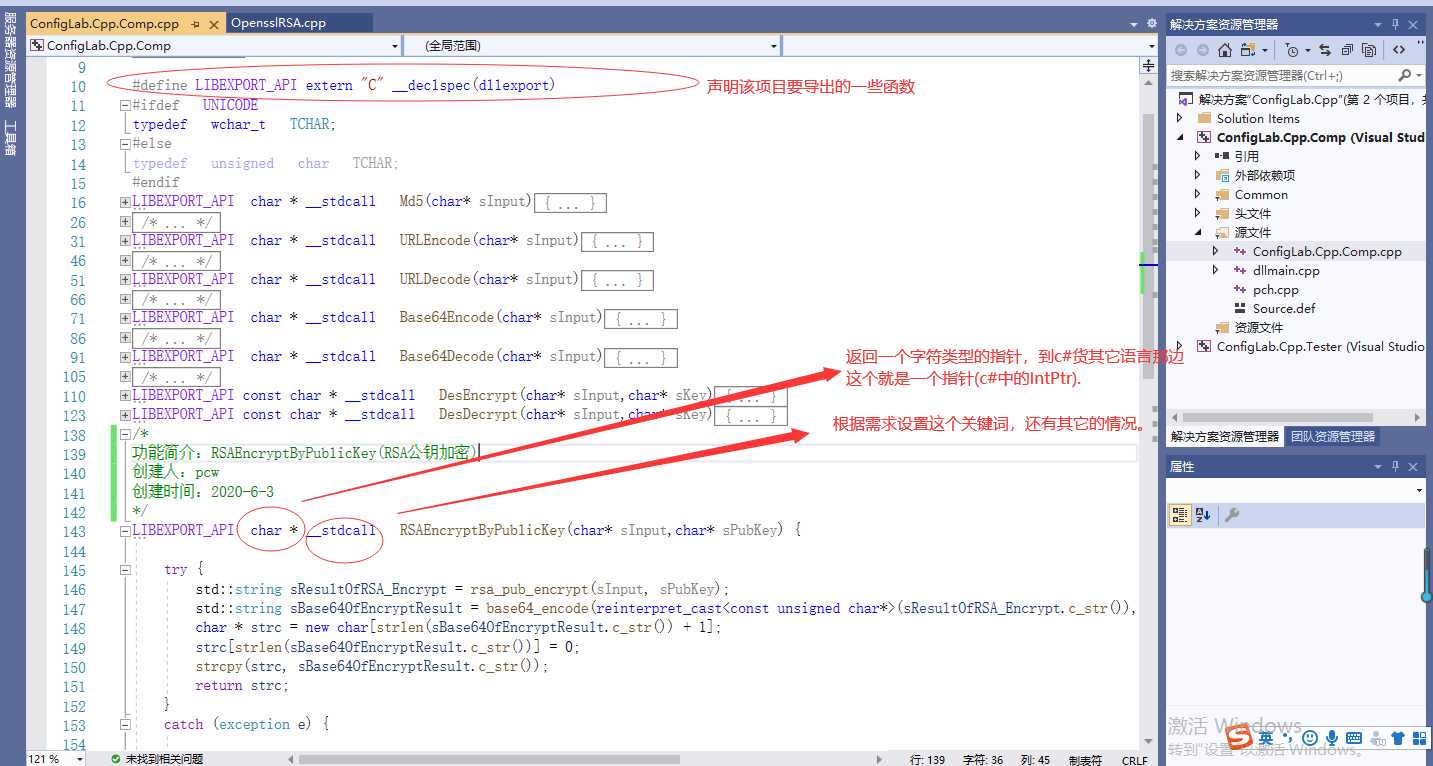The width and height of the screenshot is (1433, 766).
Task: Switch to the 解决方案资源管理器 bottom tab
Action: [1224, 436]
